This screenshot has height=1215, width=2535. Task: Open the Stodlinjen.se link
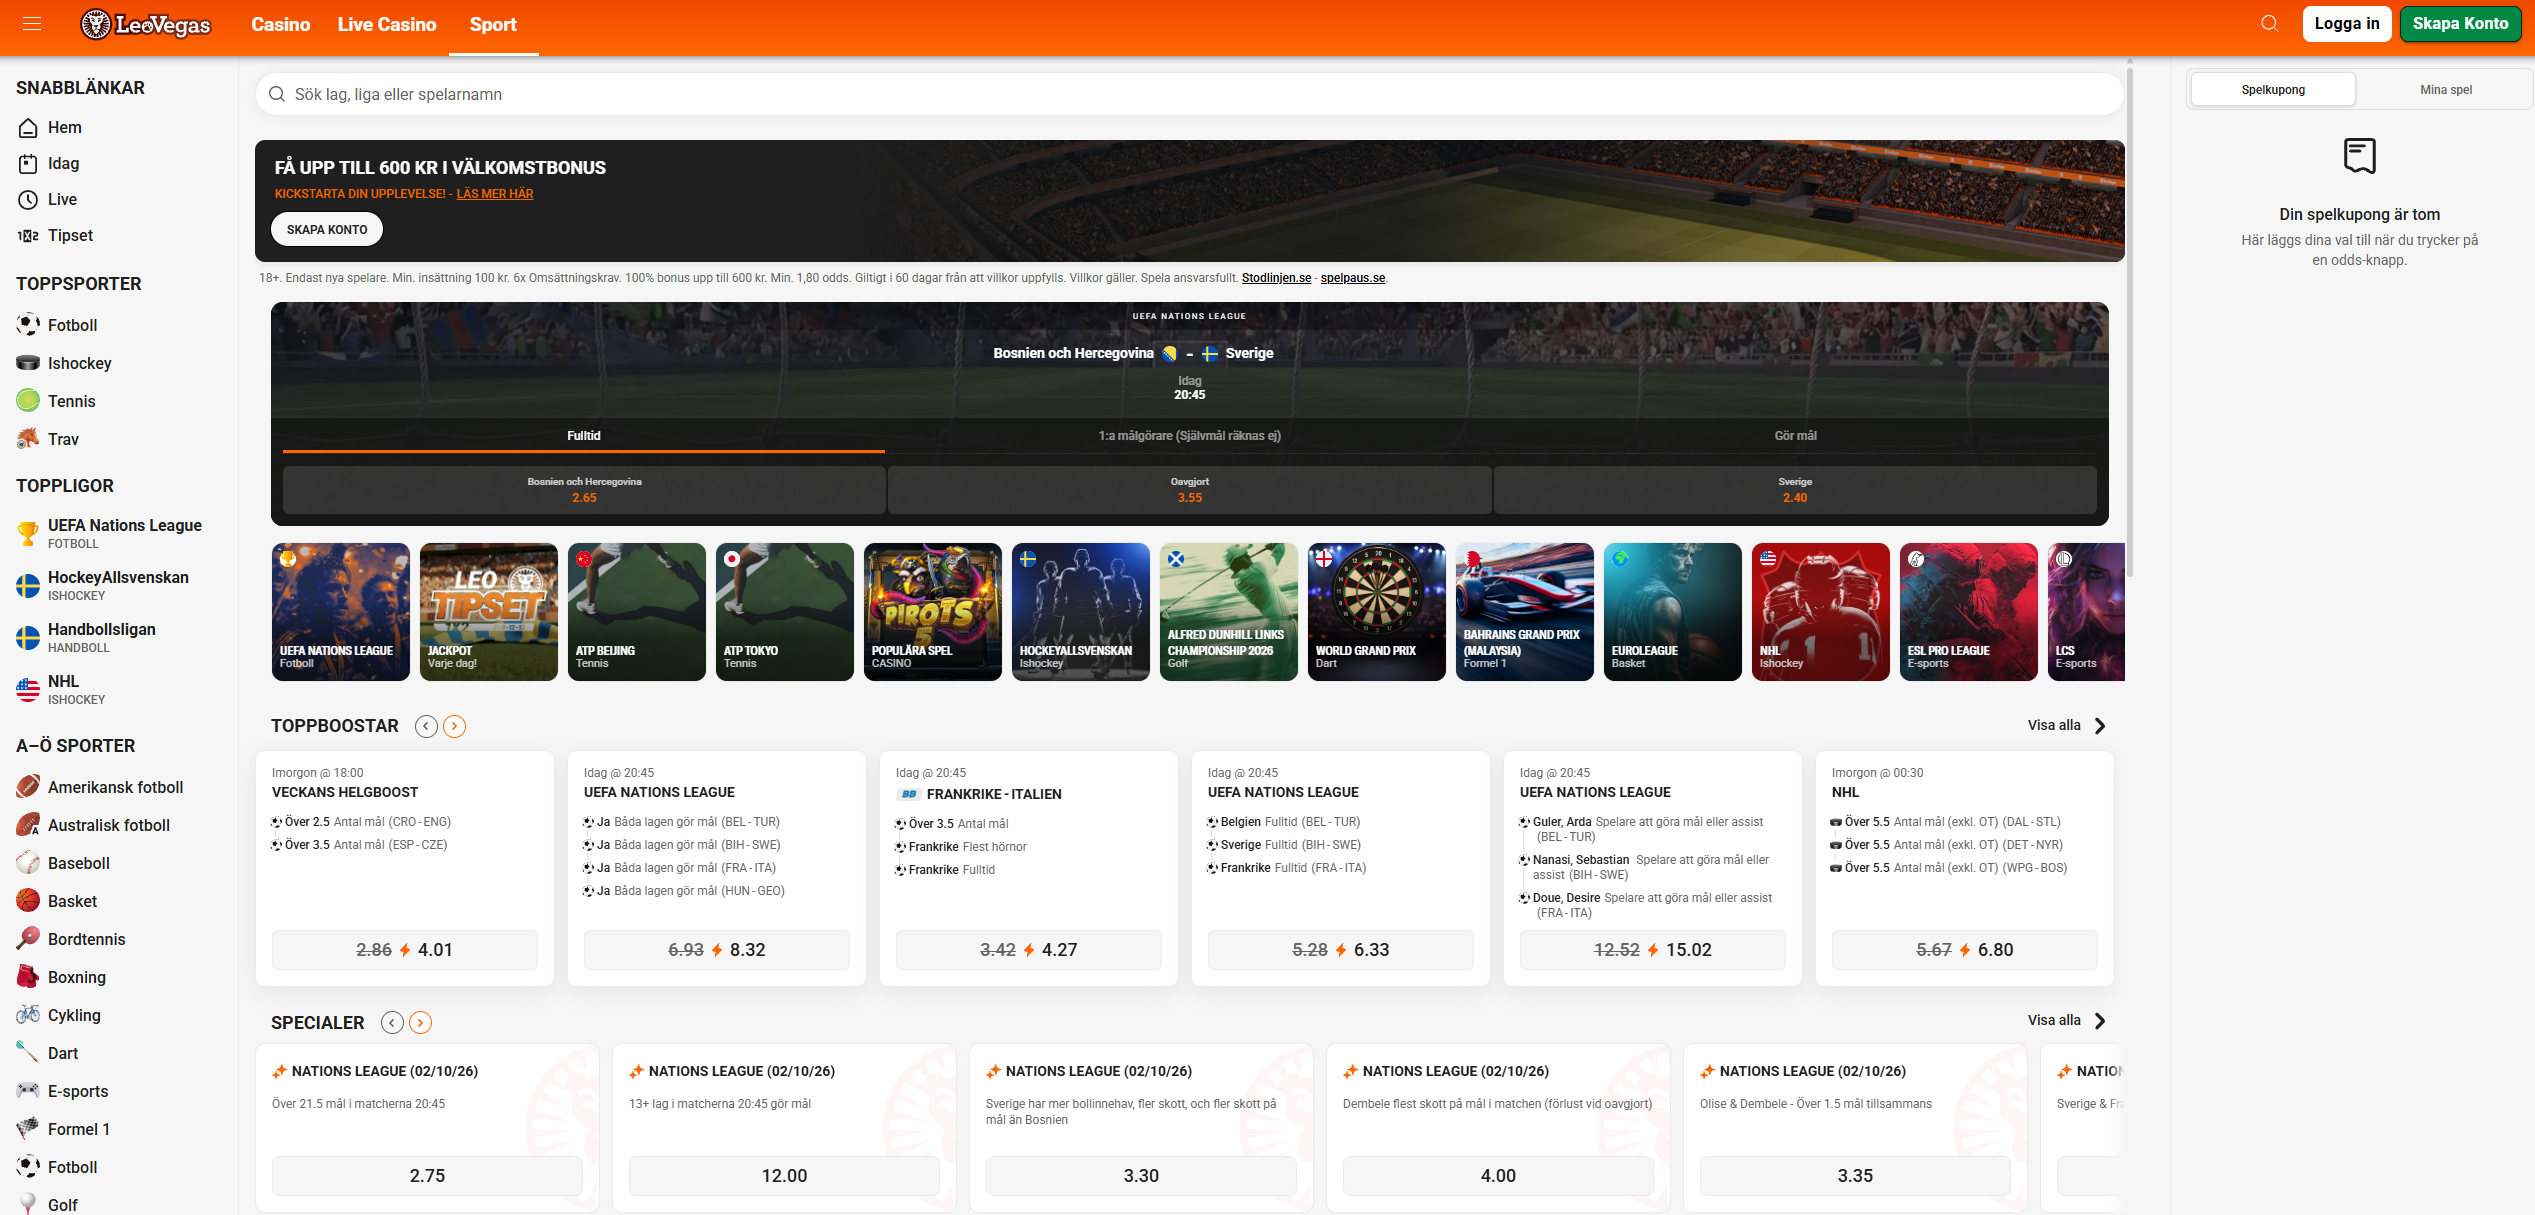pyautogui.click(x=1276, y=278)
